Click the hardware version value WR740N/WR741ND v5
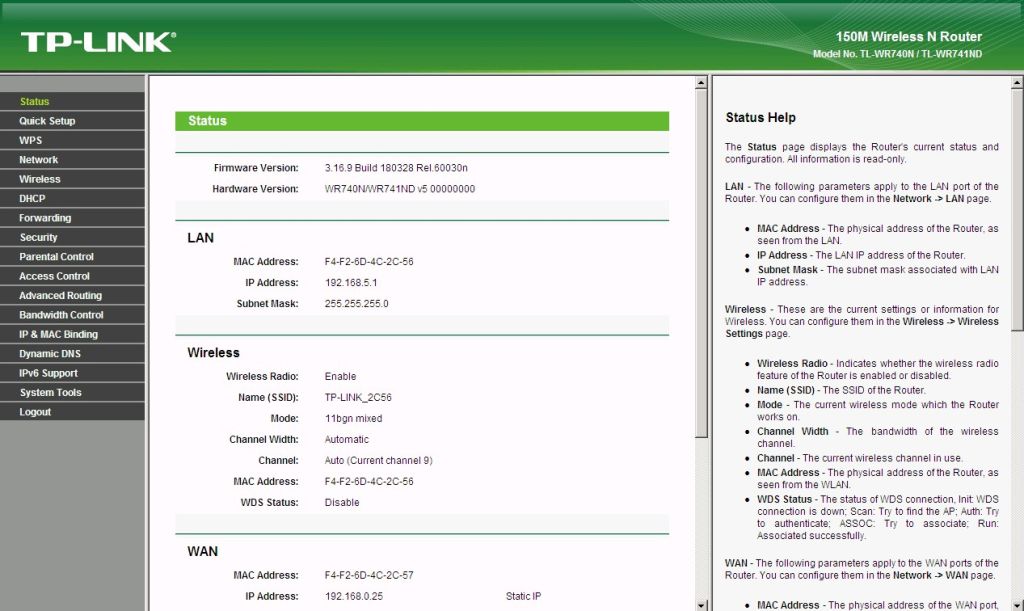Viewport: 1024px width, 611px height. pos(400,189)
